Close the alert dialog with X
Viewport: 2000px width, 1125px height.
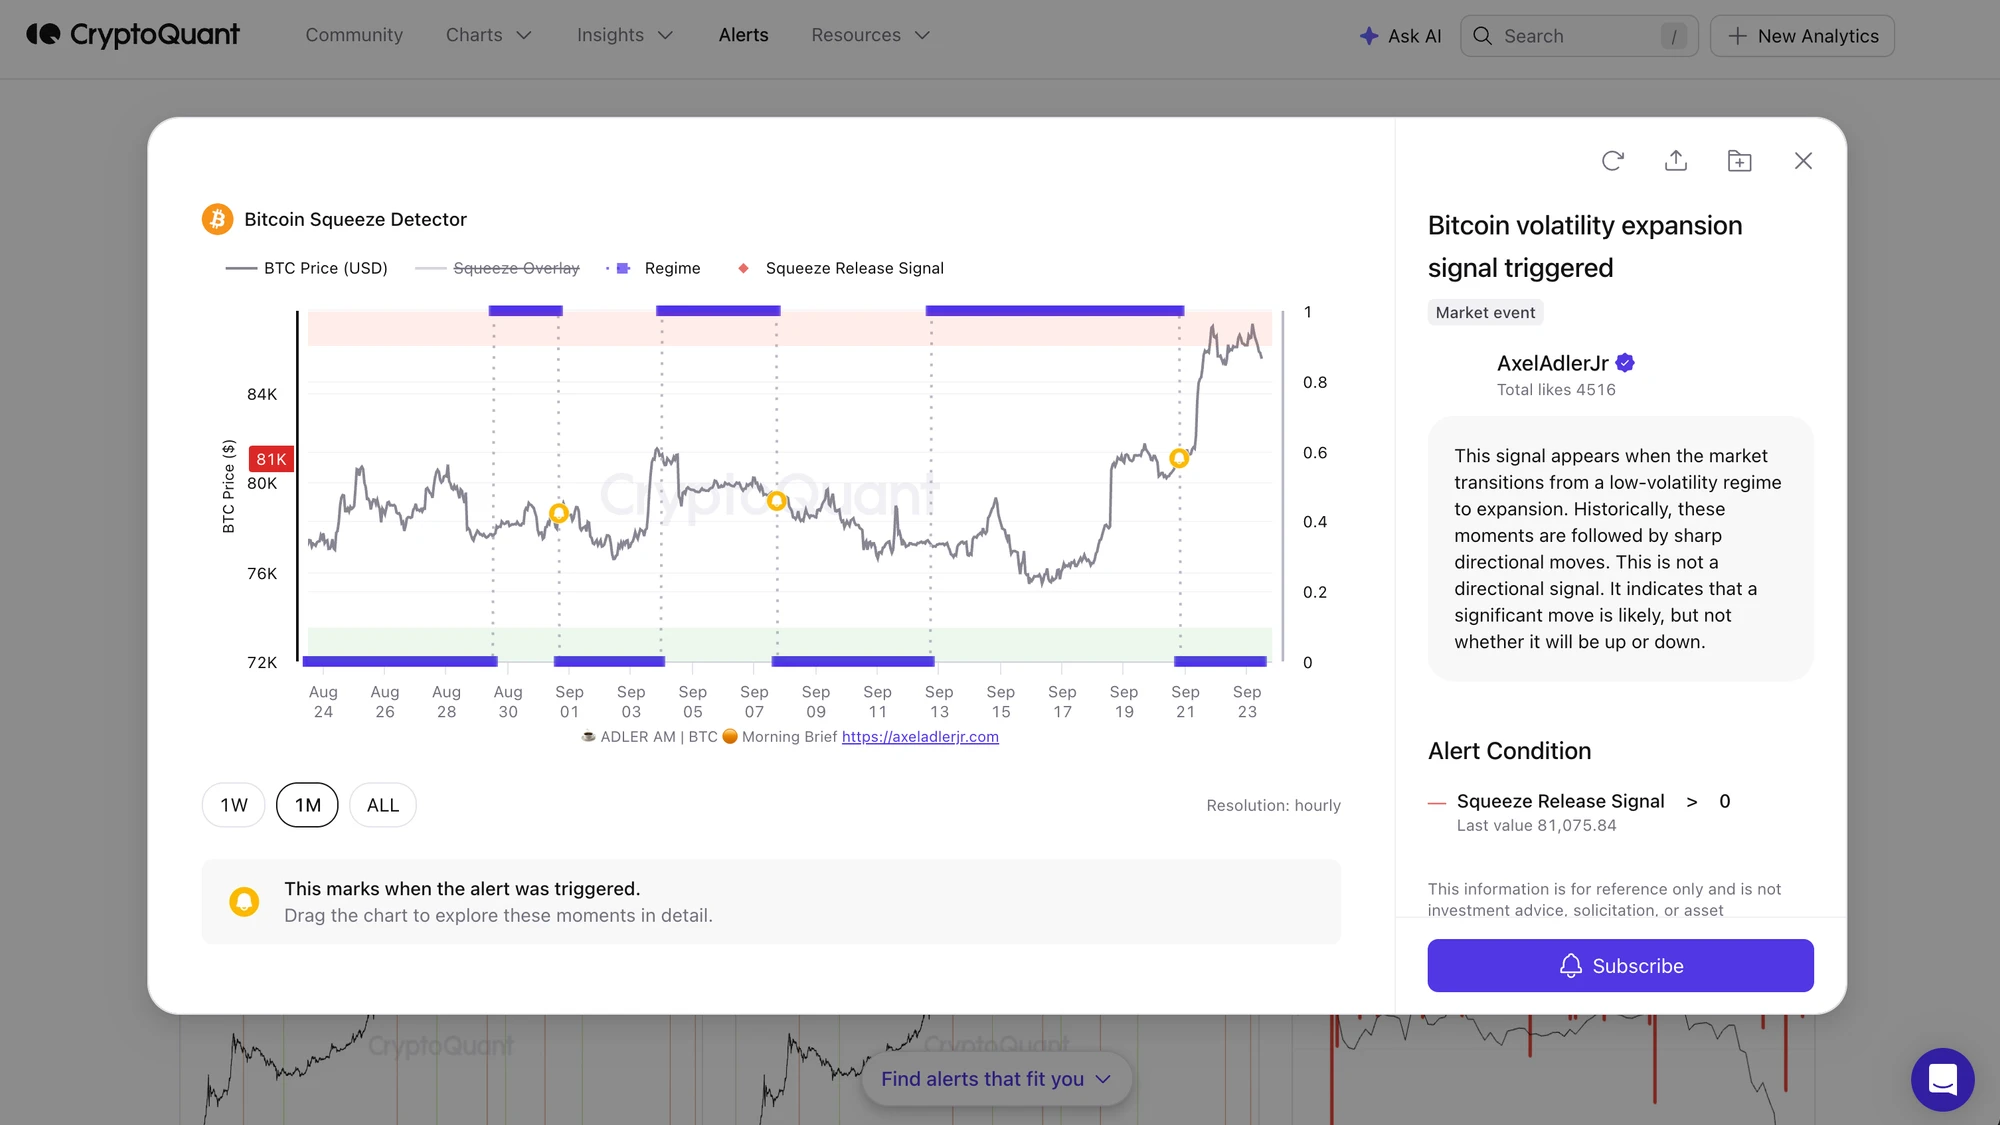click(x=1803, y=161)
